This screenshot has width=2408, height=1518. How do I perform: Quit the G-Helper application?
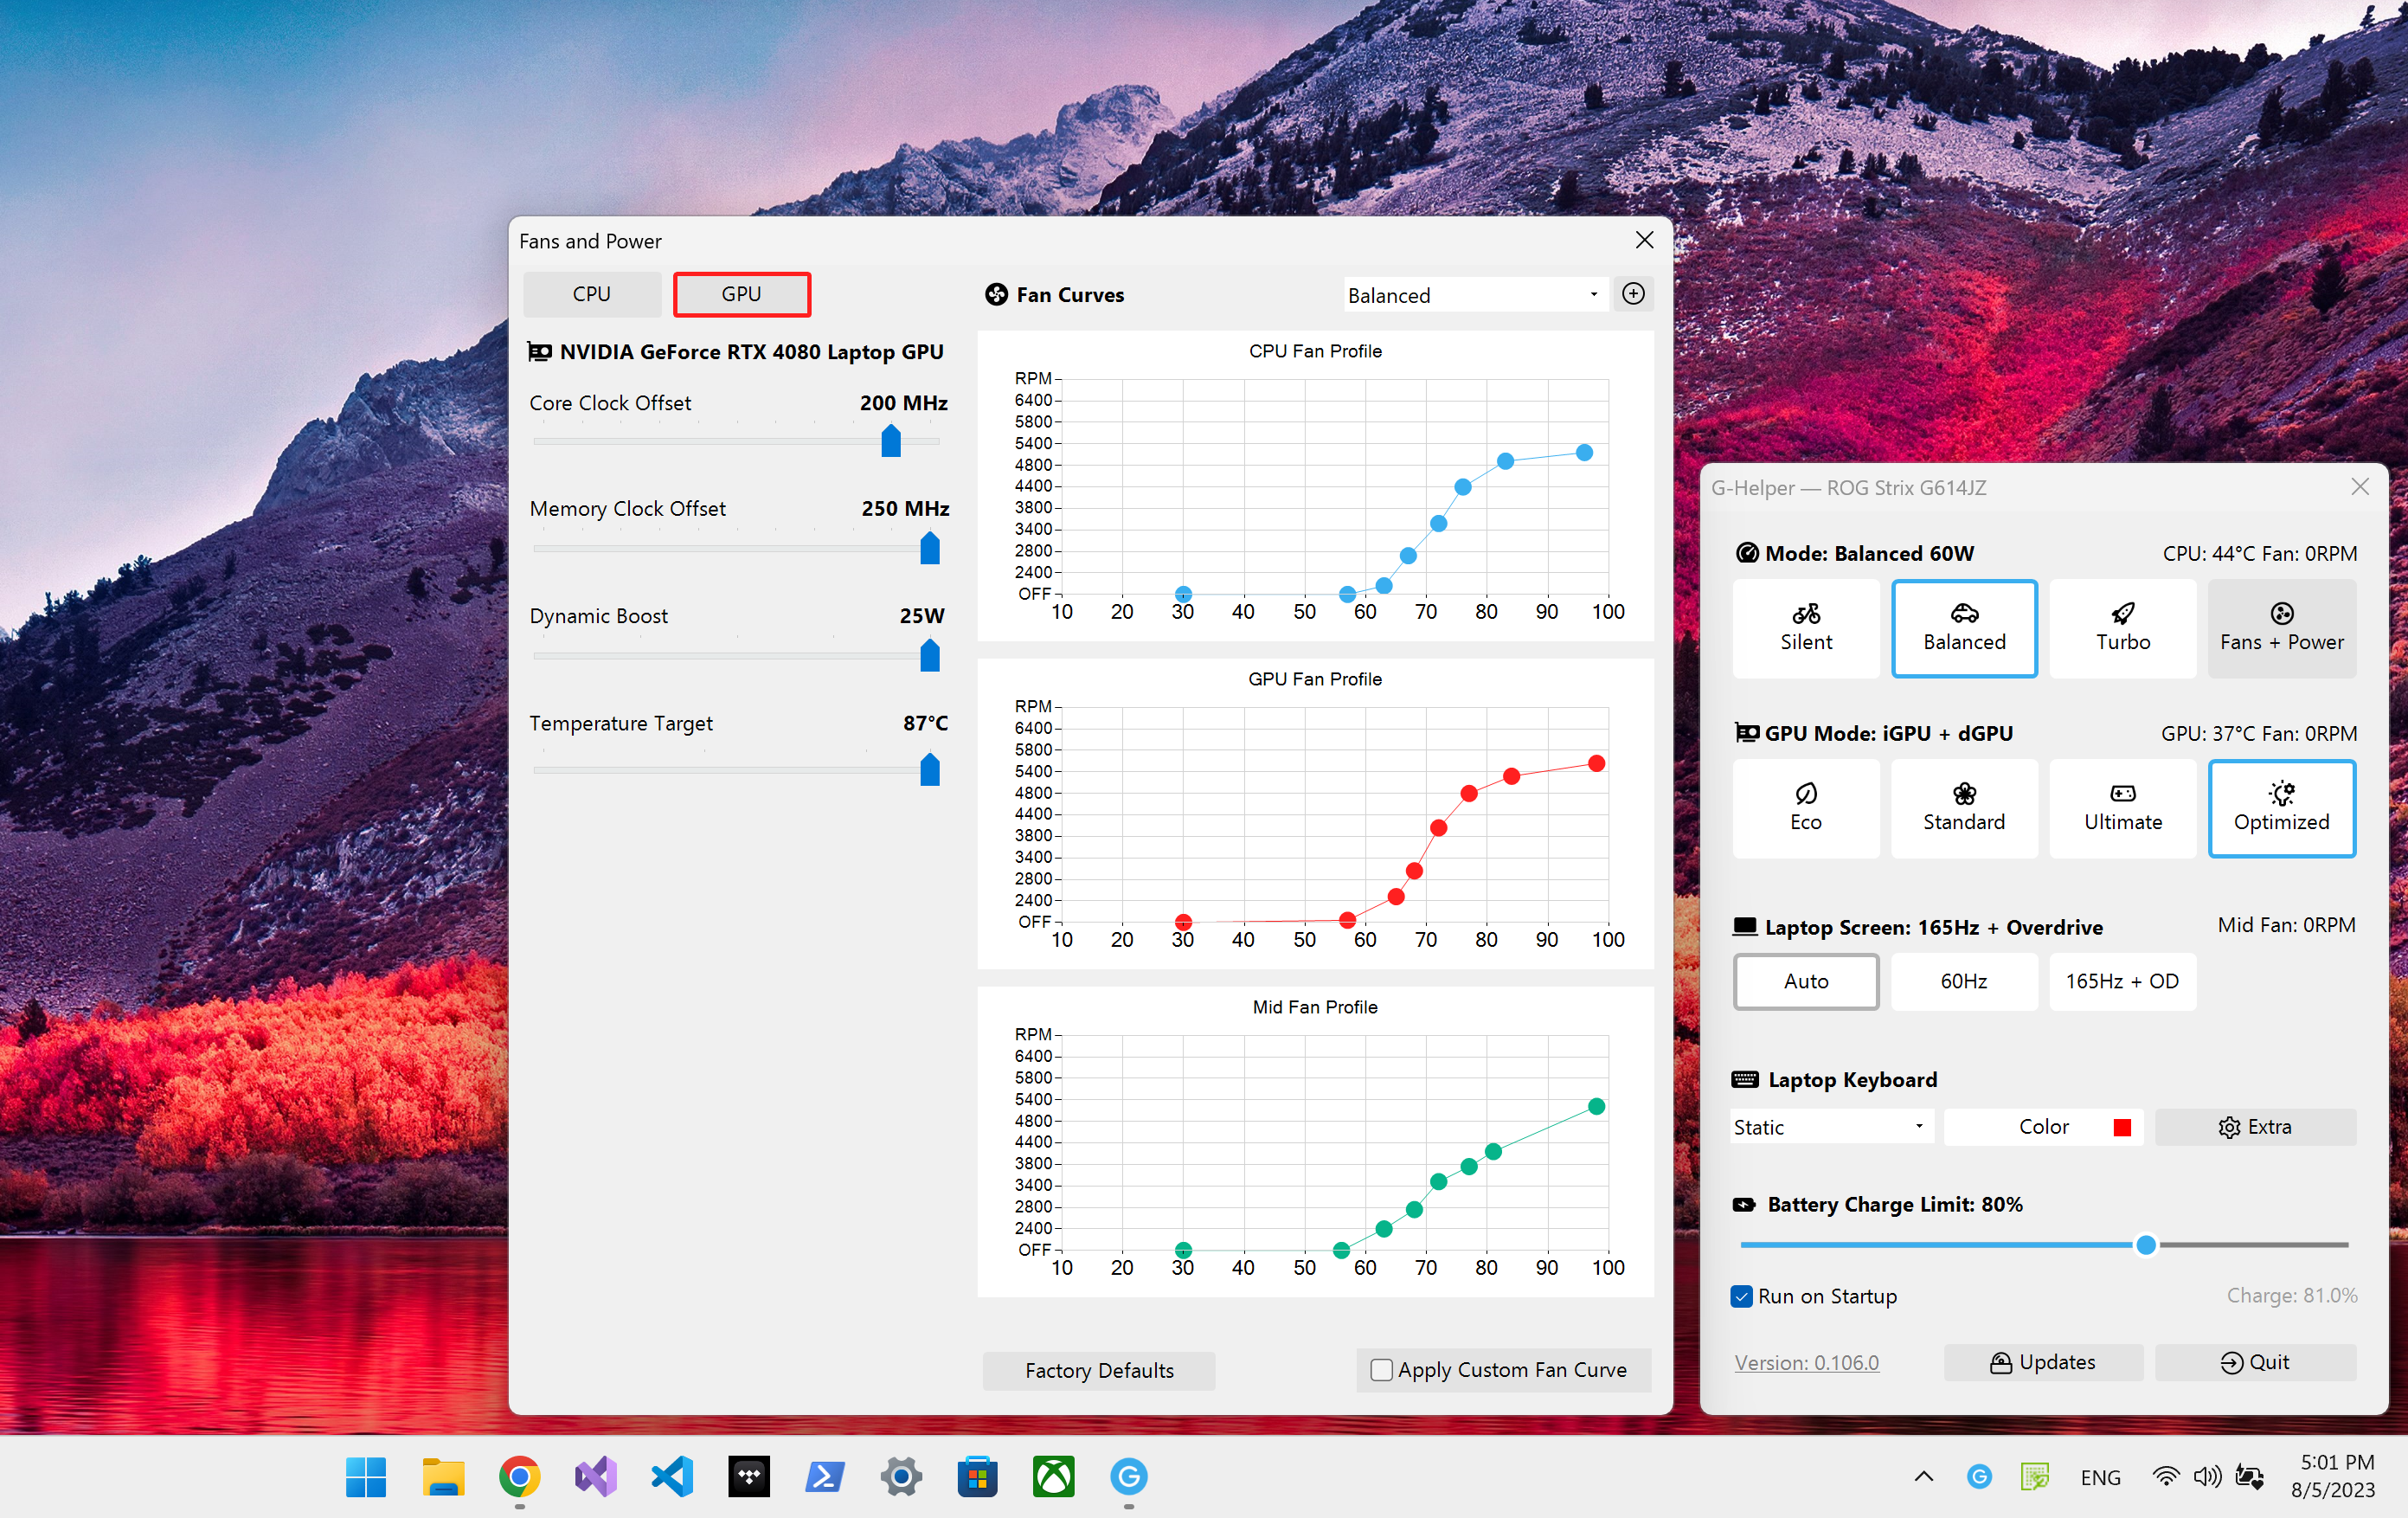coord(2255,1362)
